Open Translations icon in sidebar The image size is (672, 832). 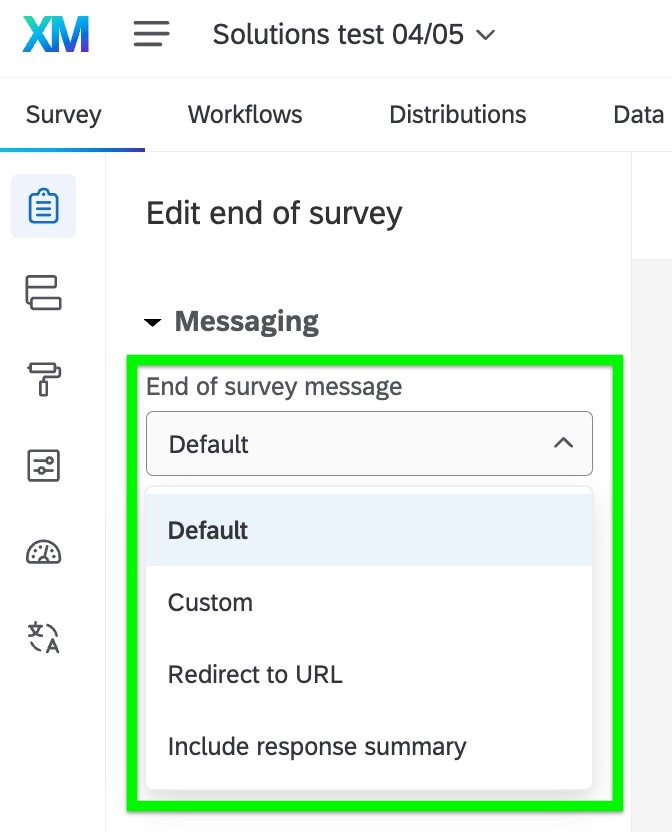43,637
